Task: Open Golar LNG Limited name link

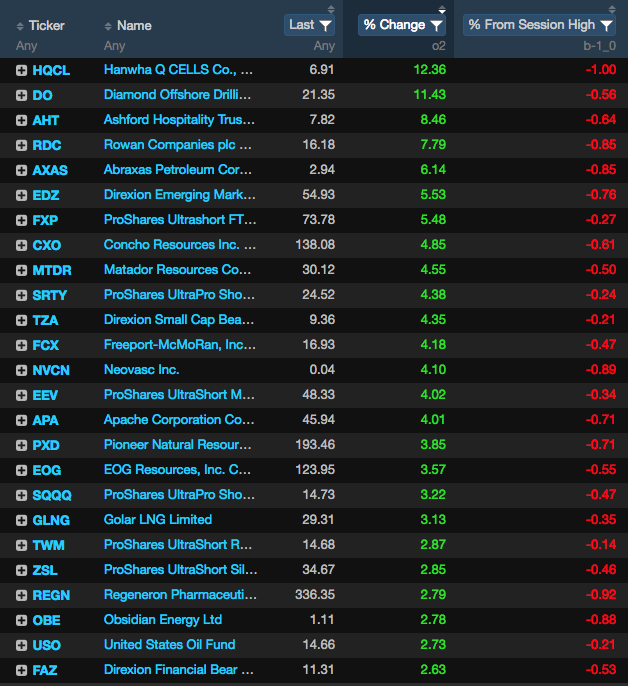Action: (x=158, y=519)
